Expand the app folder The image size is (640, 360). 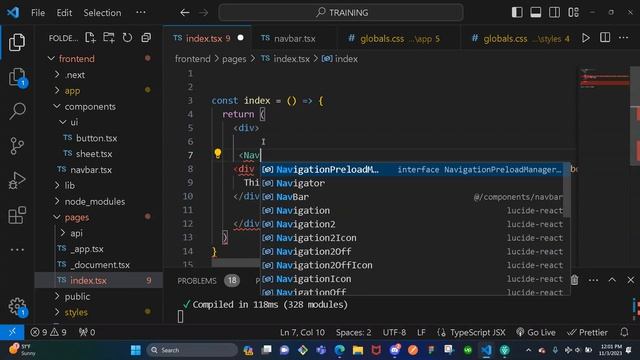pyautogui.click(x=72, y=91)
